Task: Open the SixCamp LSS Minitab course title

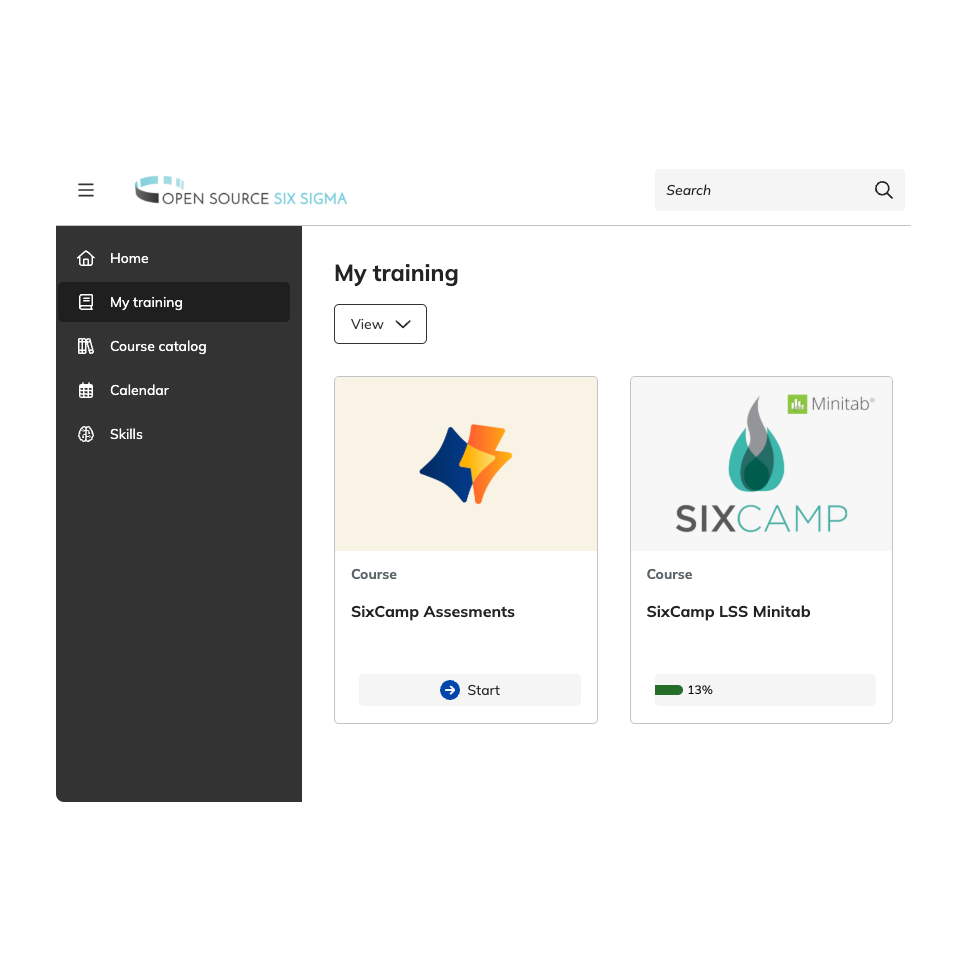Action: click(x=728, y=612)
